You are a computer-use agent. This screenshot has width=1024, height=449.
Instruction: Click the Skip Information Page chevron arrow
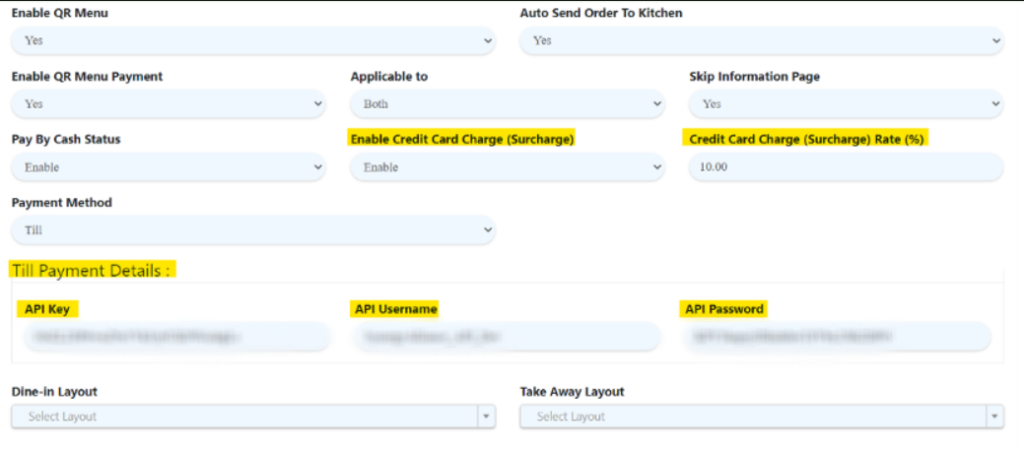(996, 104)
